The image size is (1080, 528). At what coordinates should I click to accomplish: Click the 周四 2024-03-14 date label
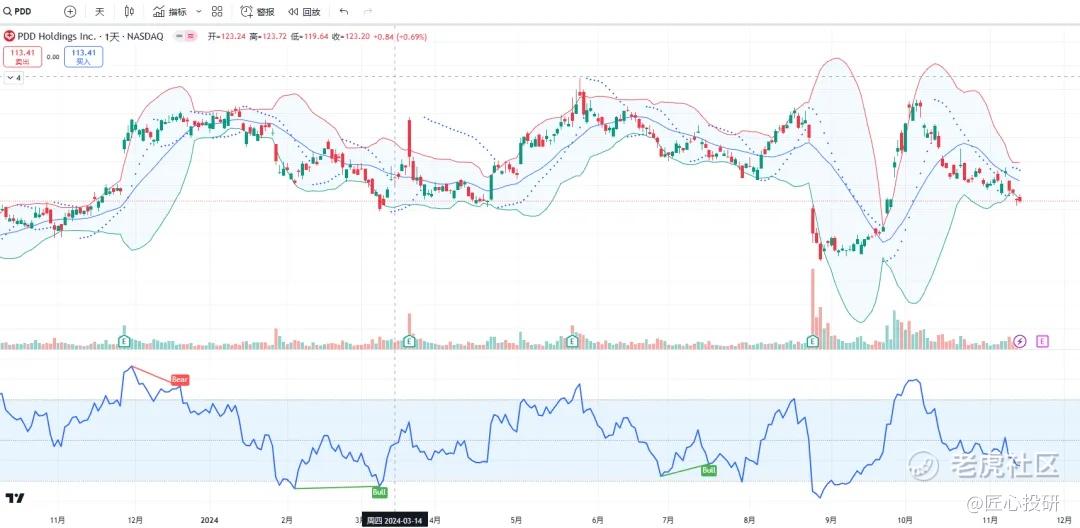click(x=395, y=520)
